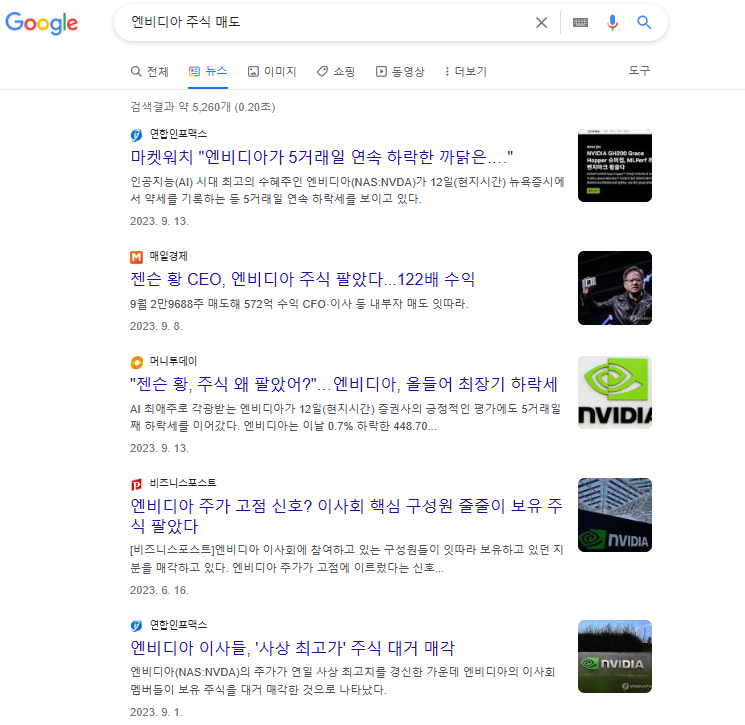Open 엔비디아 이사들, '사상 최고가' 주식 대거 매각

[292, 648]
